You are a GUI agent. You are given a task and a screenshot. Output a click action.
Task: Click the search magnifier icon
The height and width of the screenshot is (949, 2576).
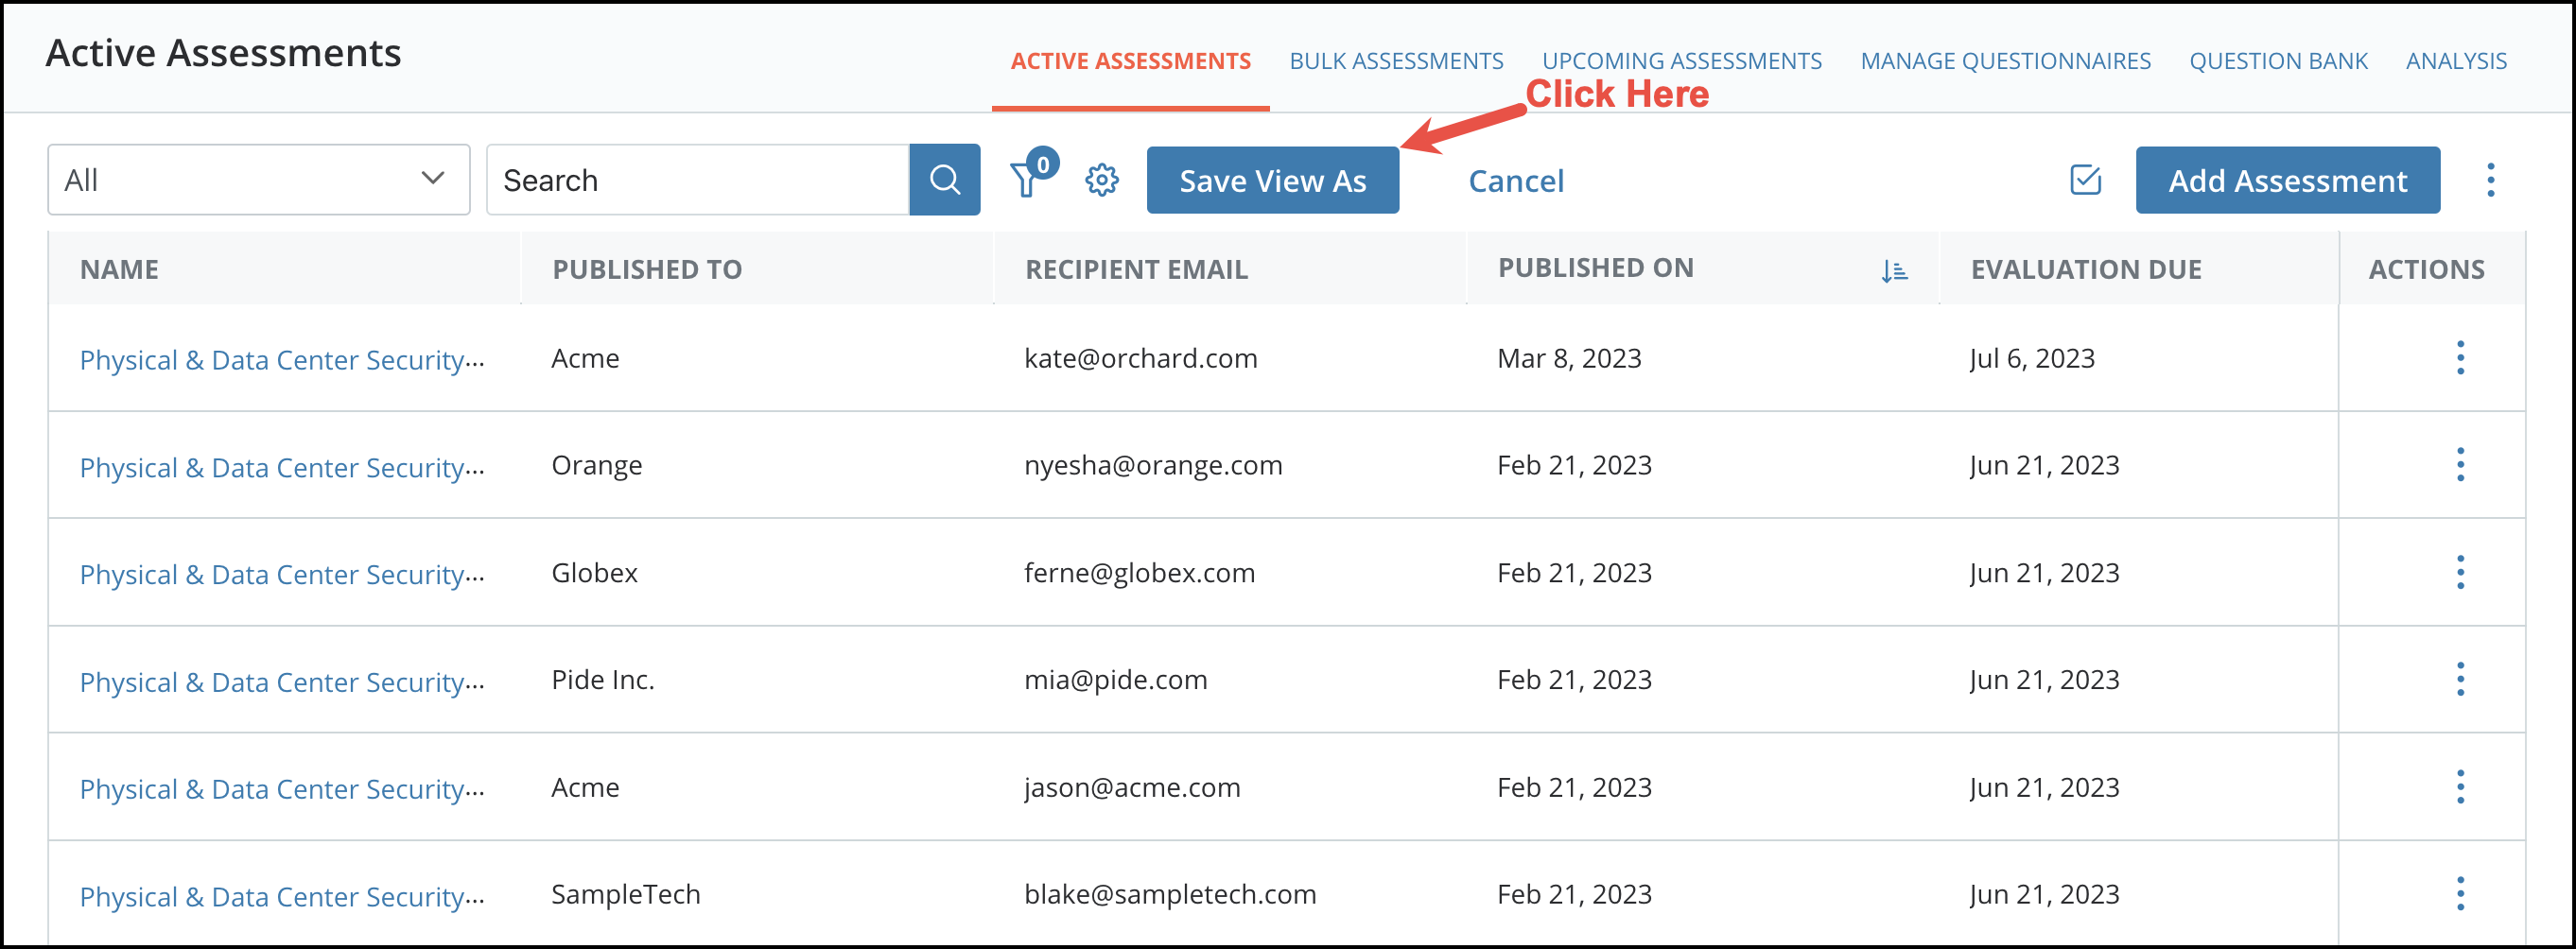pos(943,180)
